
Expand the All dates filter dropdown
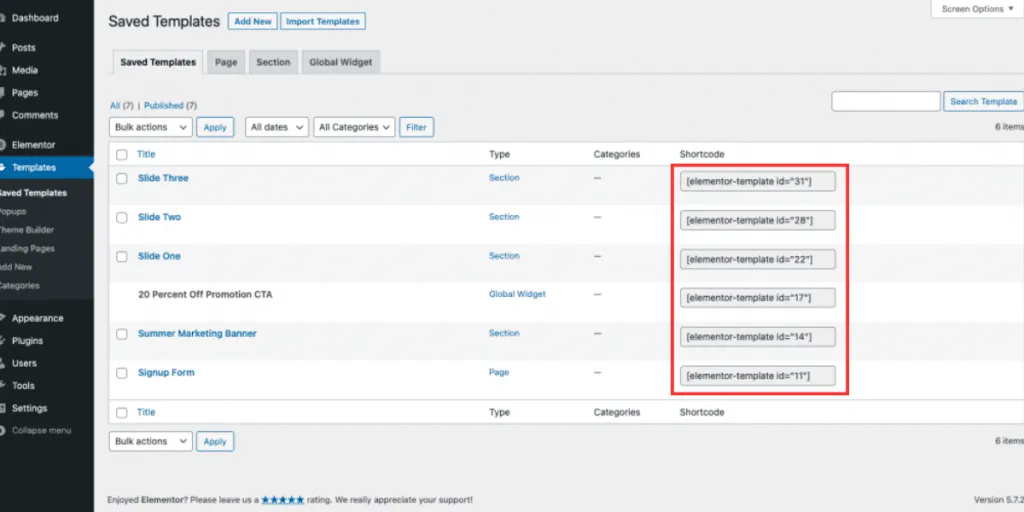click(x=276, y=127)
